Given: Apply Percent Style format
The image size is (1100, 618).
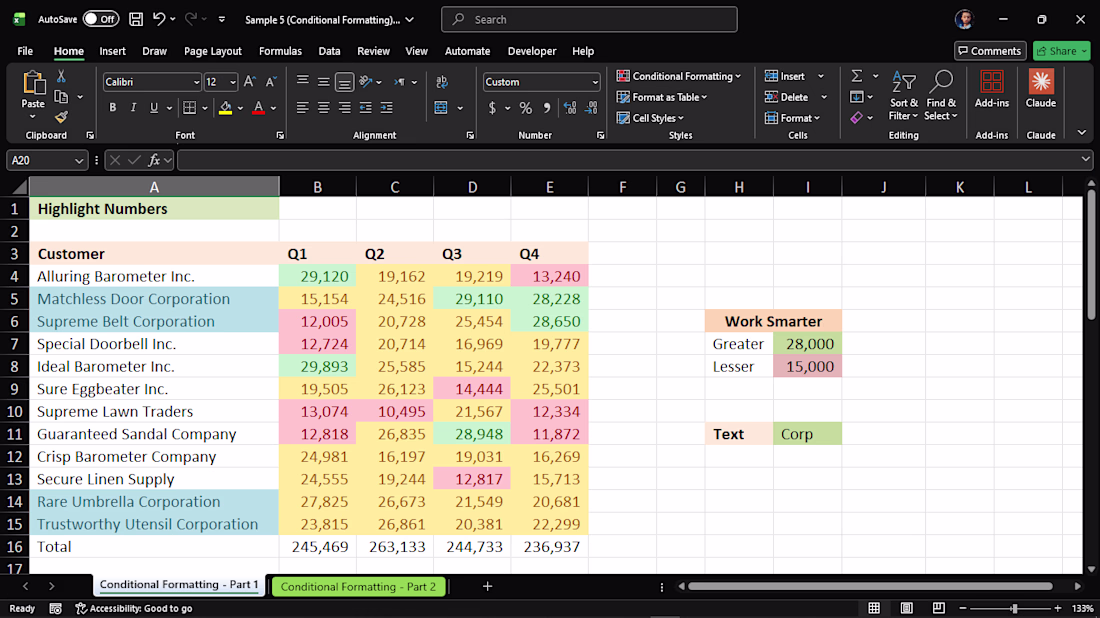Looking at the screenshot, I should coord(525,107).
